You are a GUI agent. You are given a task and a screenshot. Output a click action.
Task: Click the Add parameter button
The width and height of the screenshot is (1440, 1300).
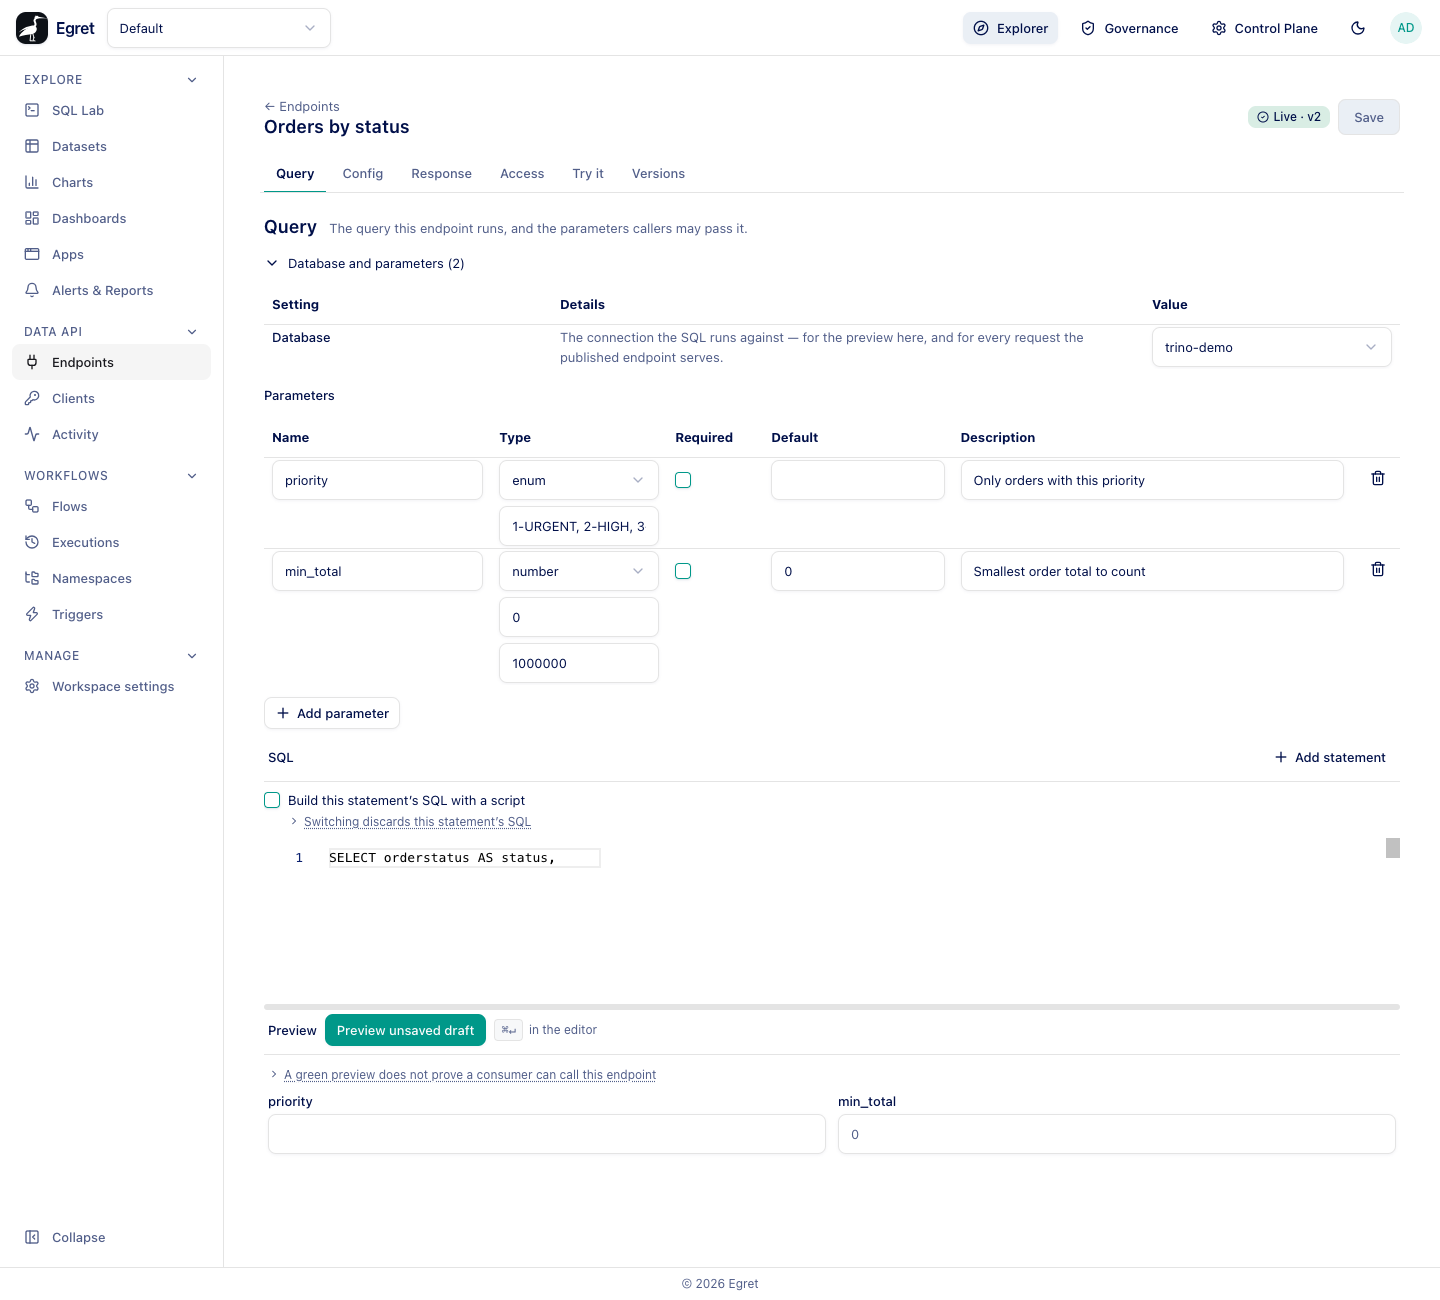(332, 713)
